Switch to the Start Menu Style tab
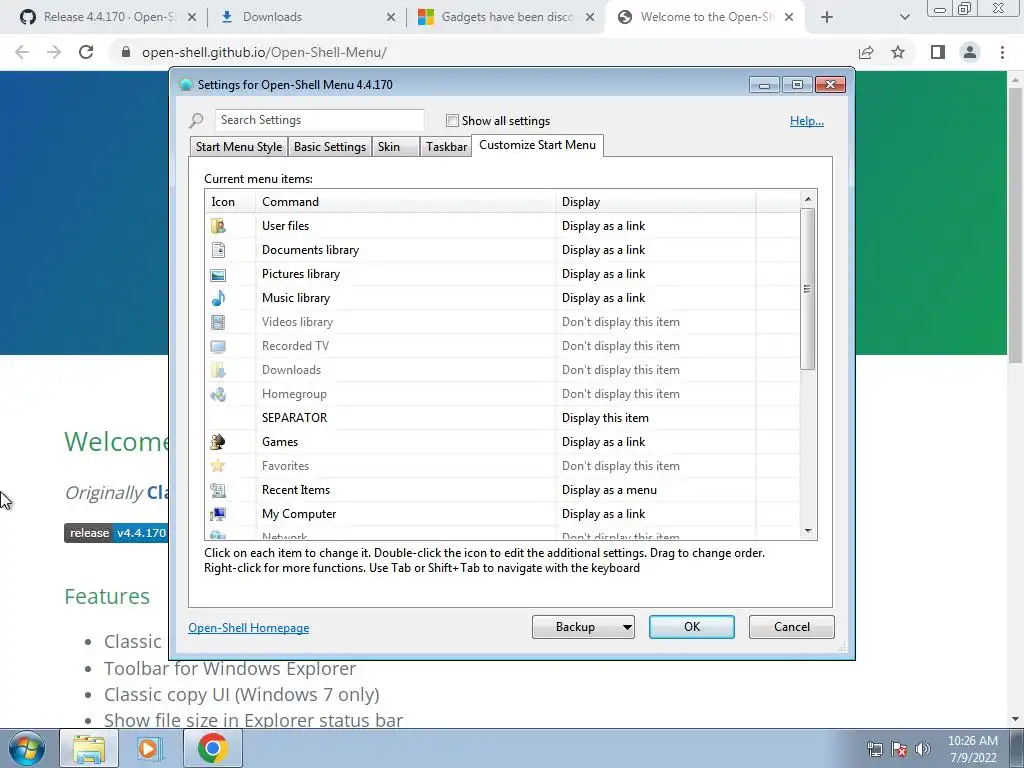1024x768 pixels. (239, 147)
